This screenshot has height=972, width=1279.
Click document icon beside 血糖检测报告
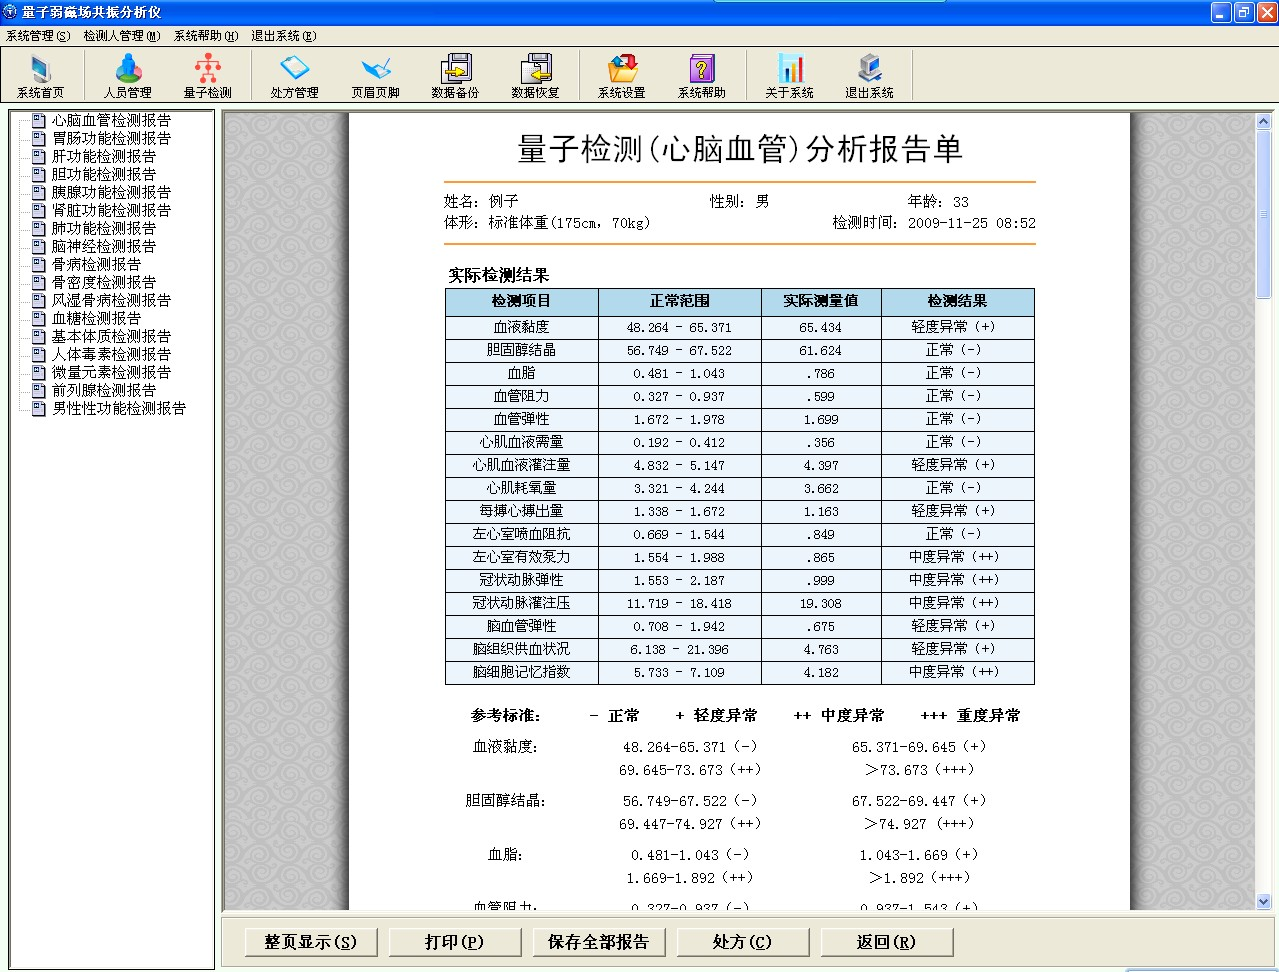pos(39,318)
